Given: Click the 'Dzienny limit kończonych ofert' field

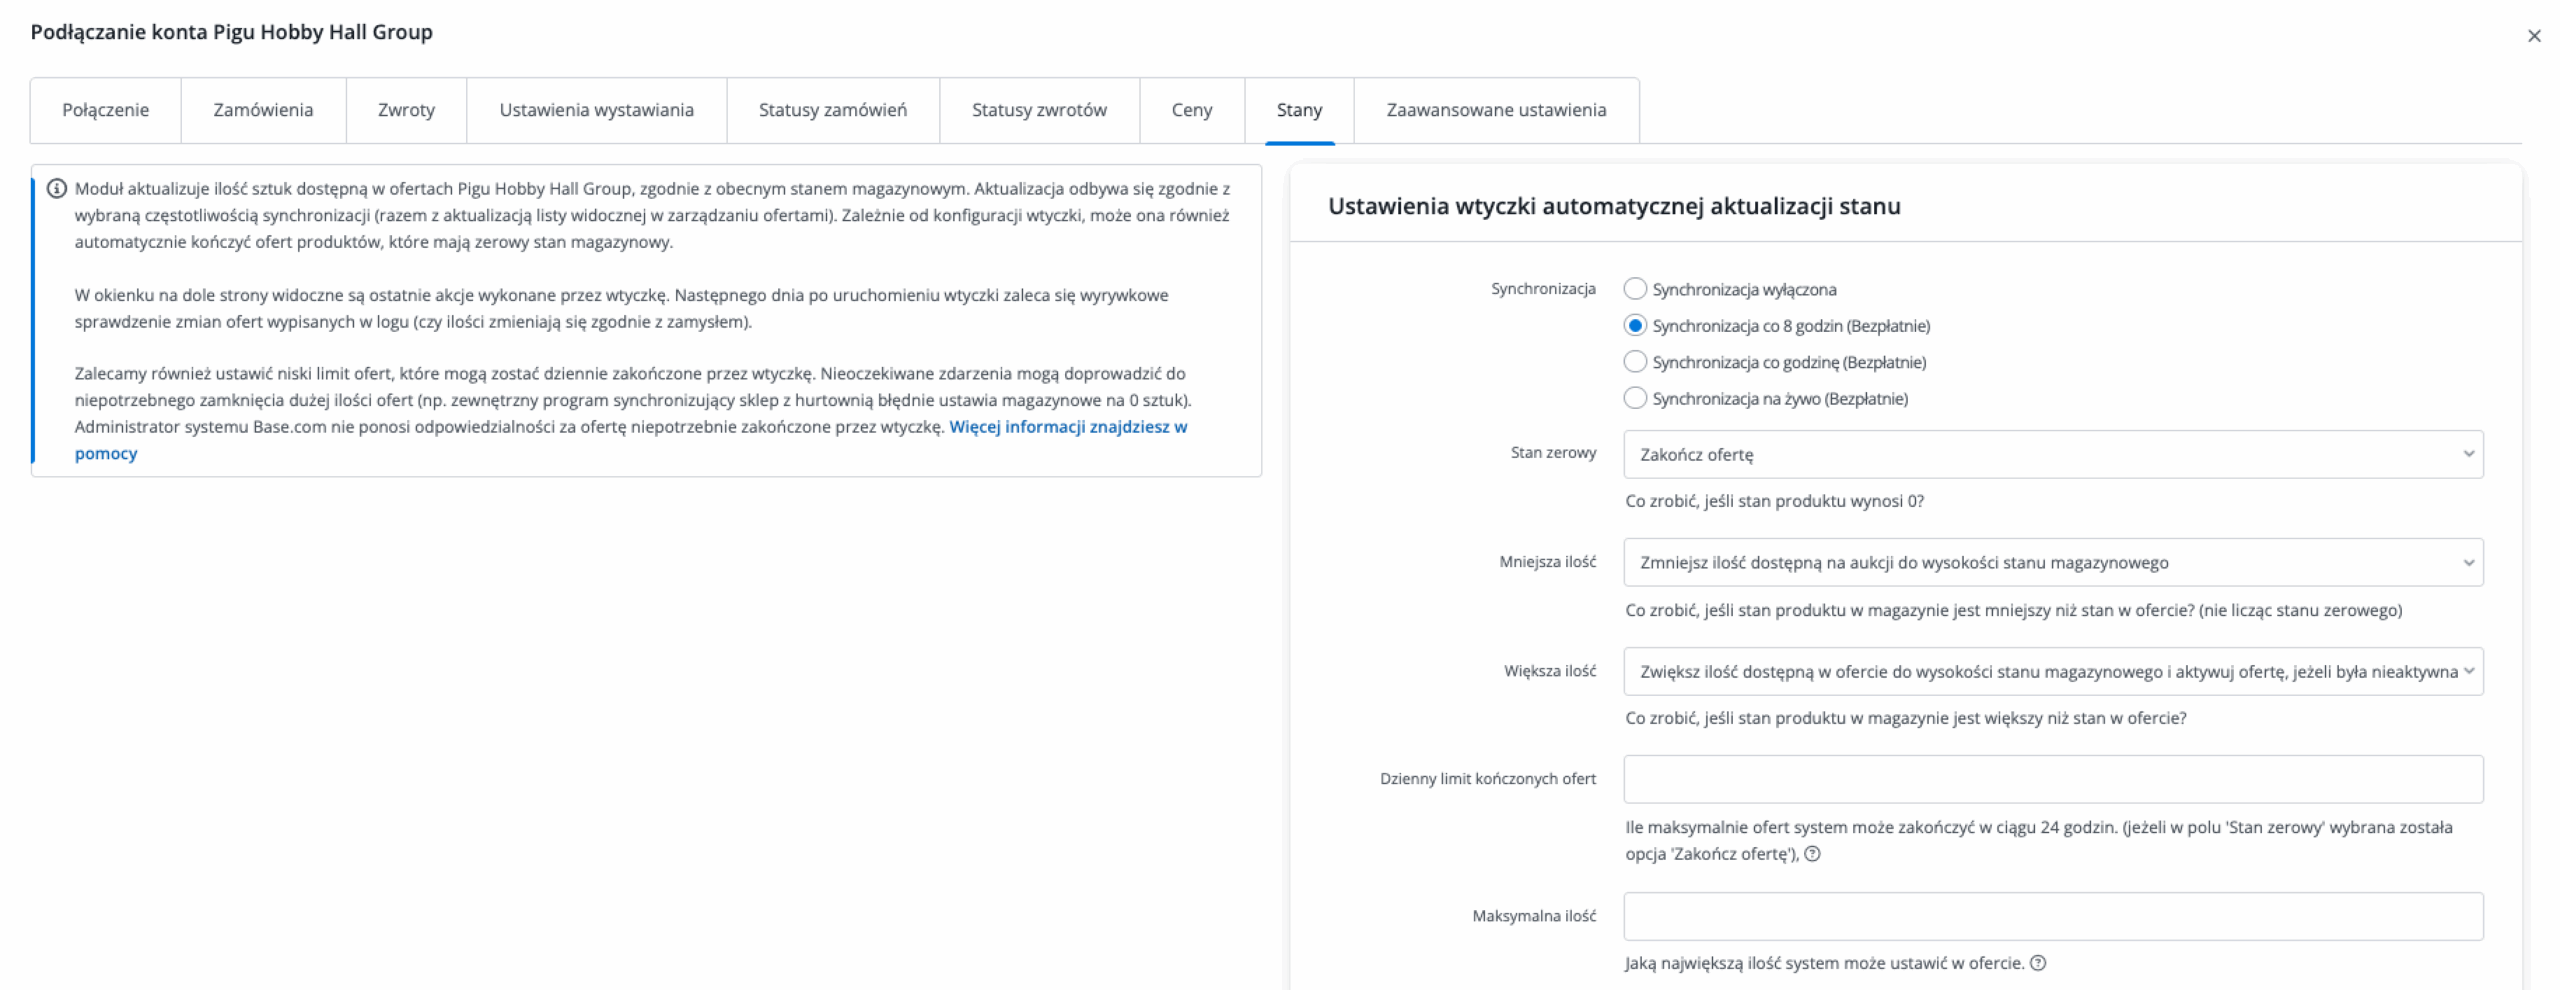Looking at the screenshot, I should (x=2052, y=779).
